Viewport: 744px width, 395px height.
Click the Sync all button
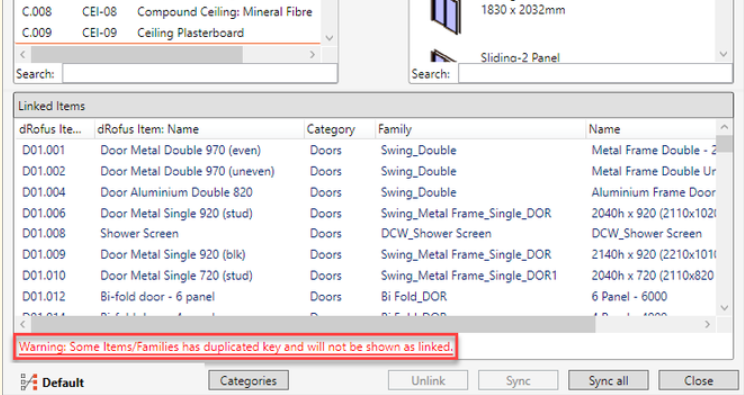point(608,381)
